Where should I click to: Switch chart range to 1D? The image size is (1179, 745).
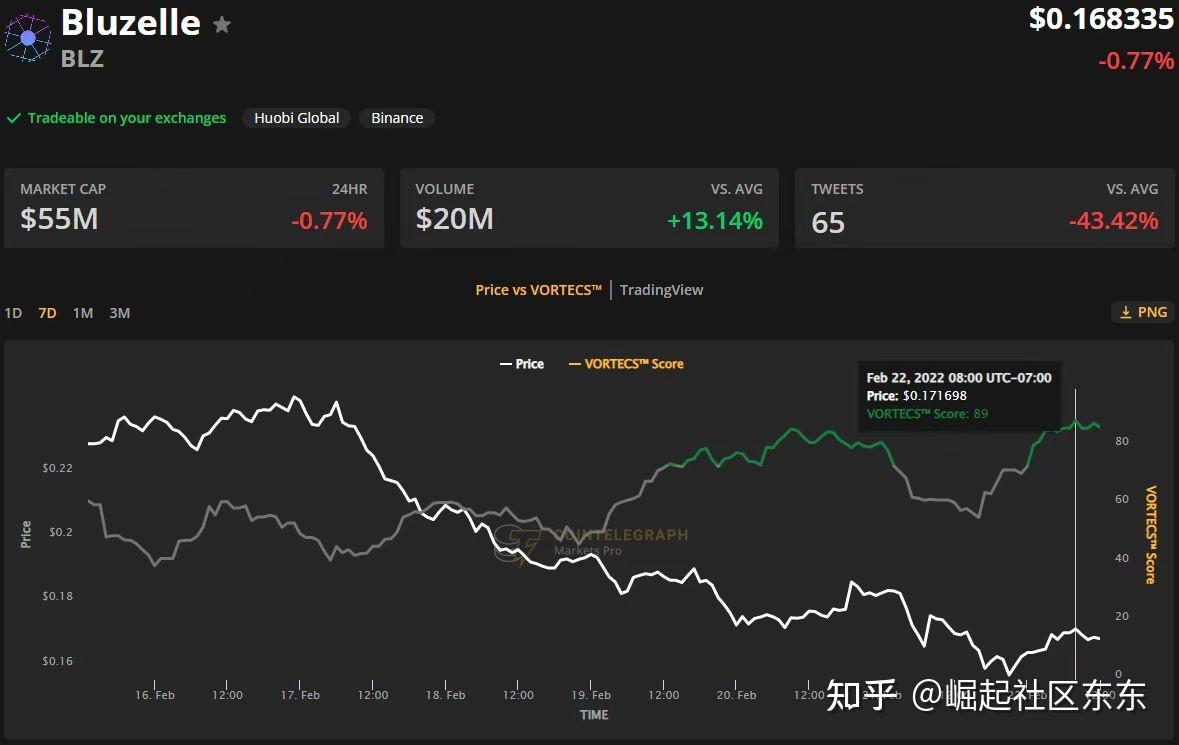[14, 313]
